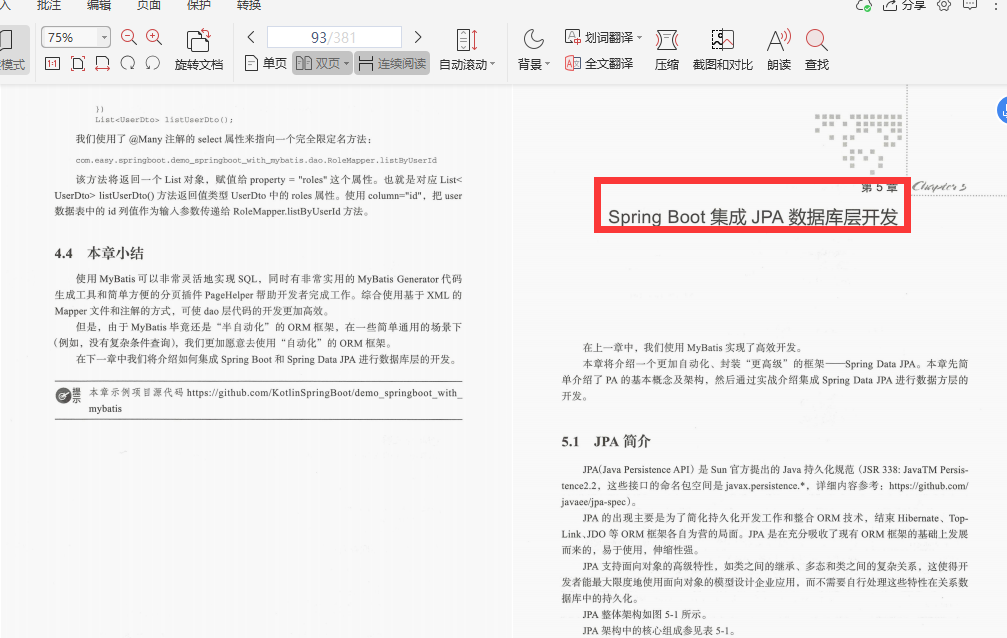Click the zoom out magnifier icon
The height and width of the screenshot is (638, 1007).
point(128,37)
